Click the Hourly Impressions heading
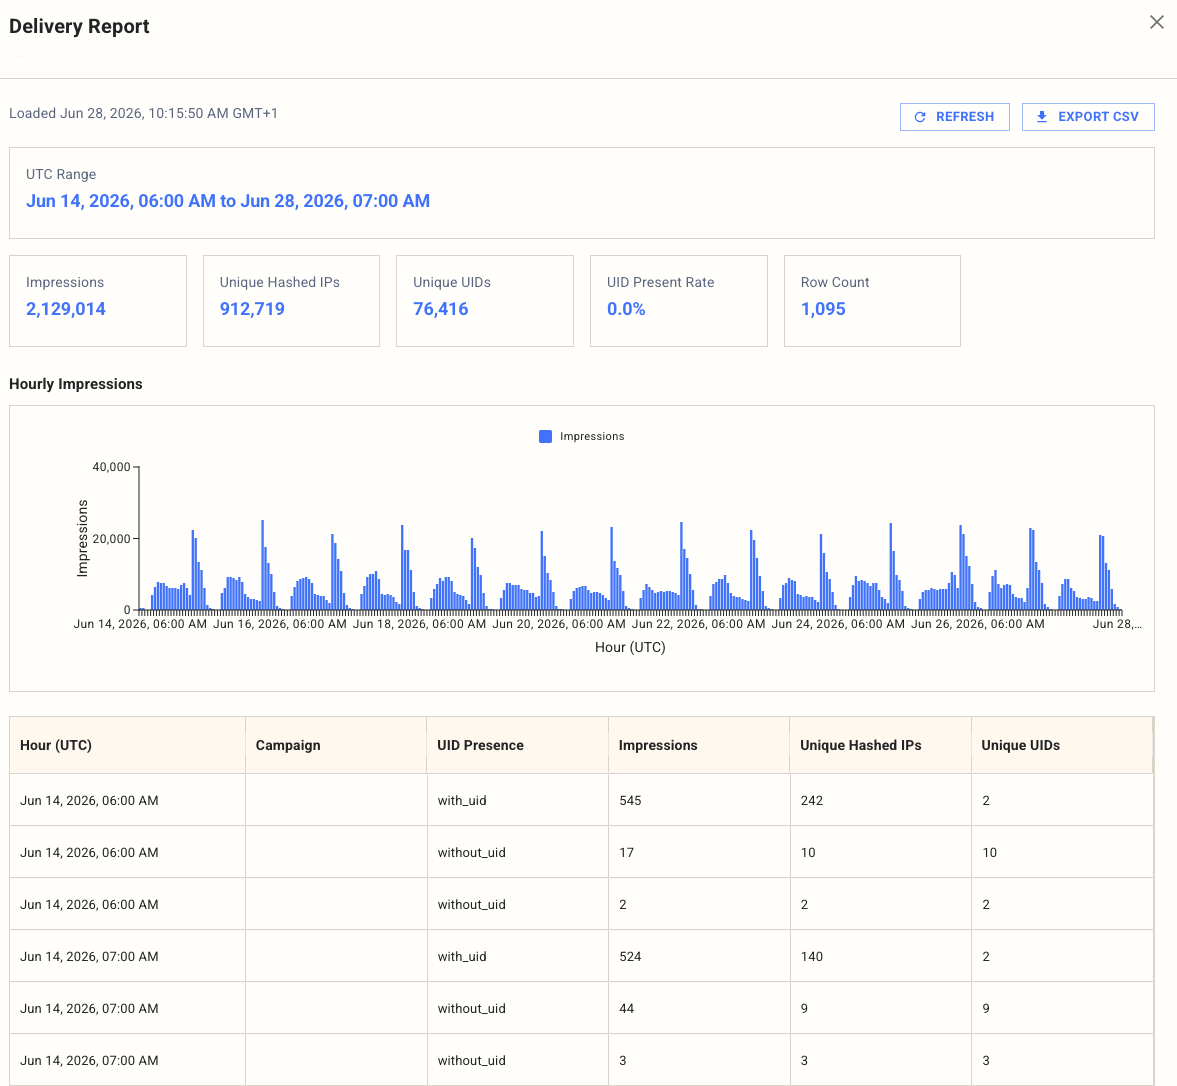Viewport: 1177px width, 1086px height. coord(76,384)
